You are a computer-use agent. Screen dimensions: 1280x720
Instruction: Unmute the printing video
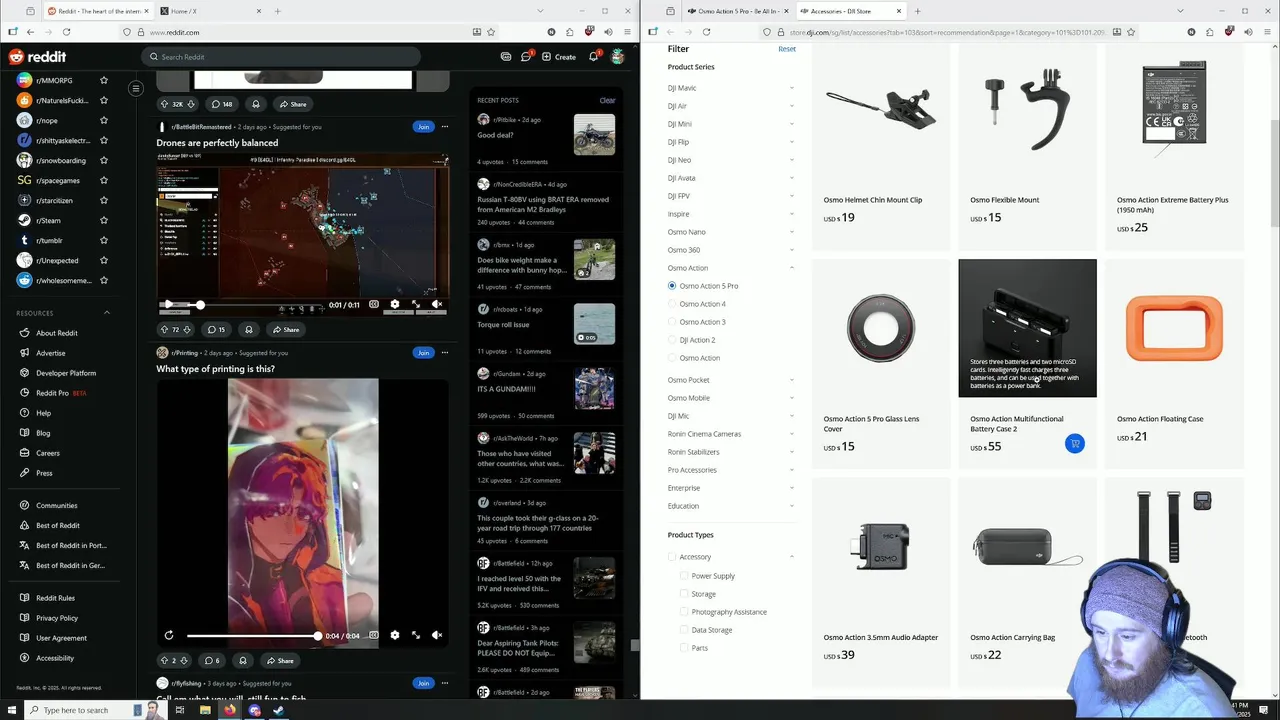coord(437,635)
